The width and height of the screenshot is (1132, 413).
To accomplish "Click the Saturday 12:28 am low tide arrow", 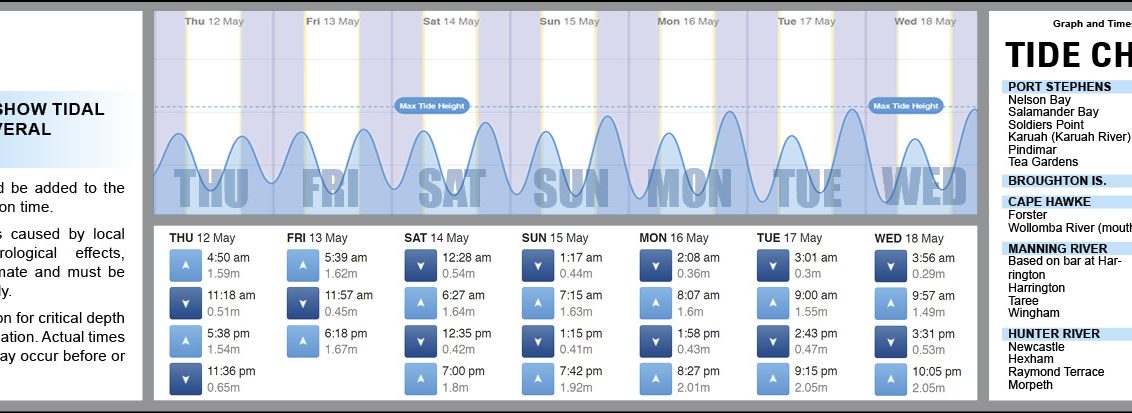I will (x=419, y=265).
